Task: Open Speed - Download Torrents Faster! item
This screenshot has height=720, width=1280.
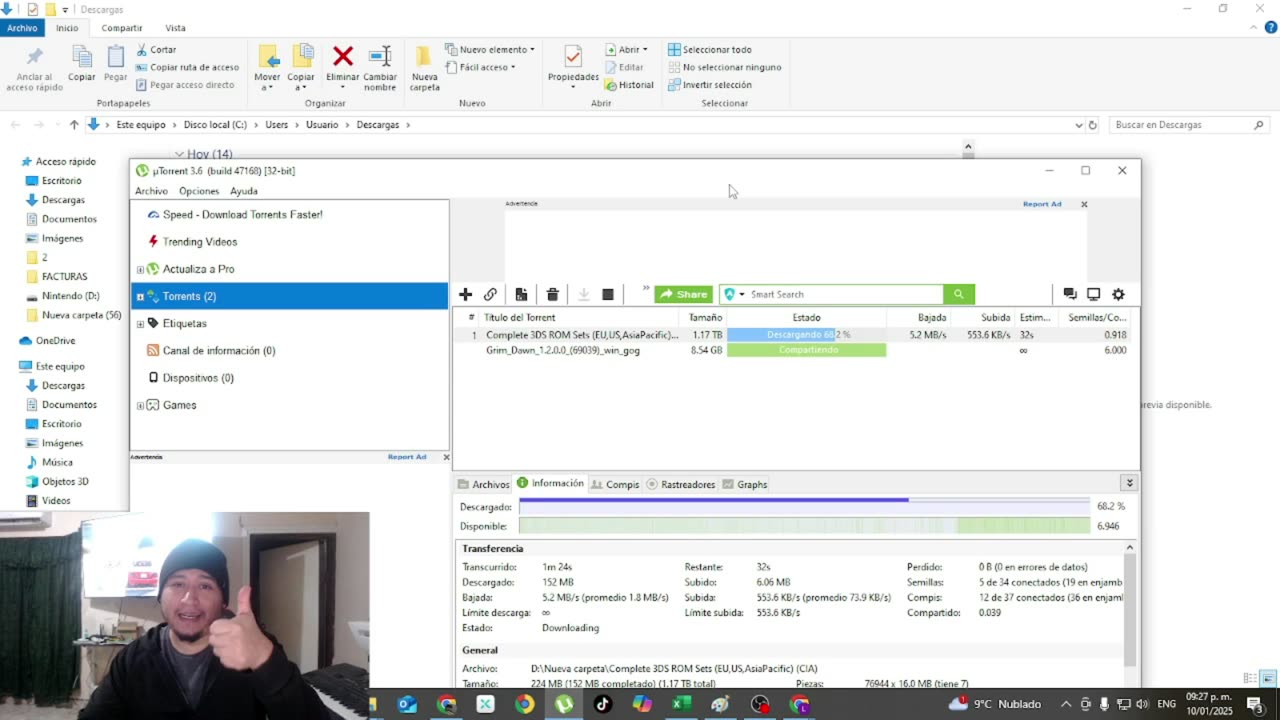Action: (x=242, y=214)
